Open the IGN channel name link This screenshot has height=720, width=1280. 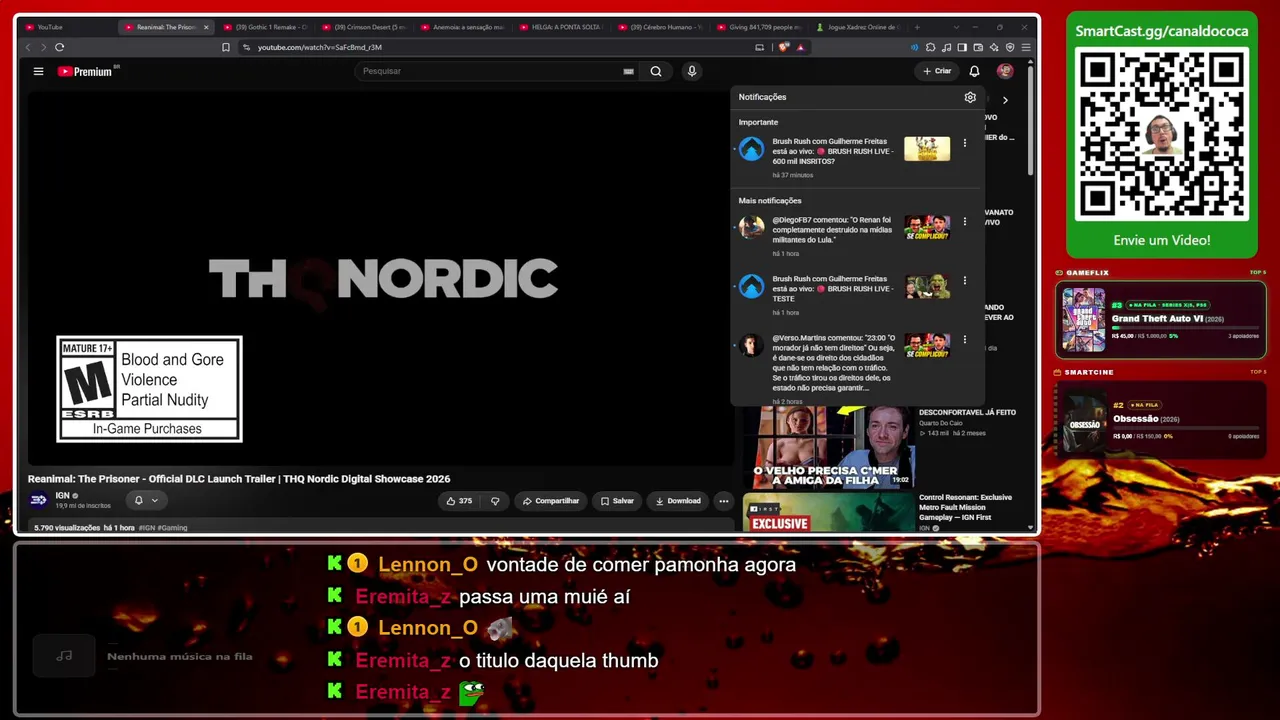click(x=62, y=496)
